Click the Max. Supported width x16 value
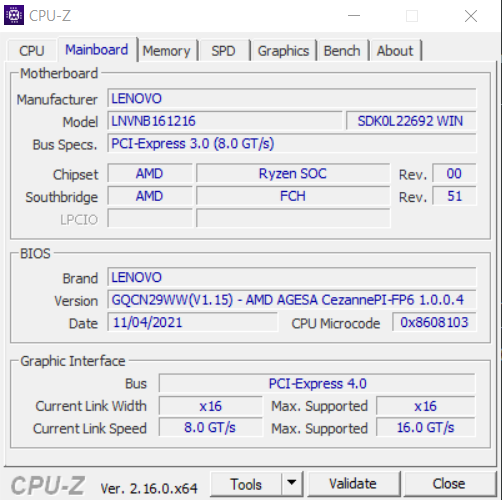502x500 pixels. [426, 406]
